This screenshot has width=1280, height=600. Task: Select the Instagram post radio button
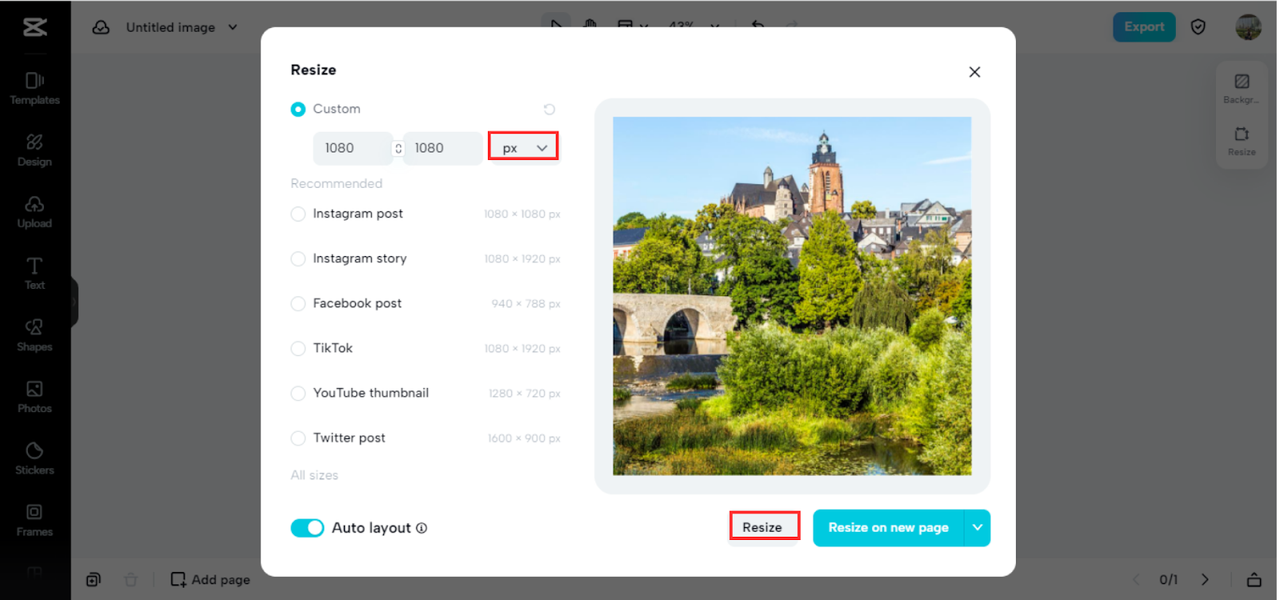click(x=298, y=214)
